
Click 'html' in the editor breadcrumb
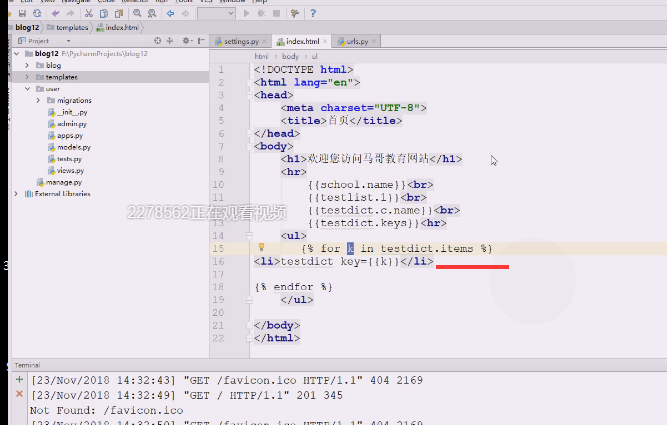point(261,56)
